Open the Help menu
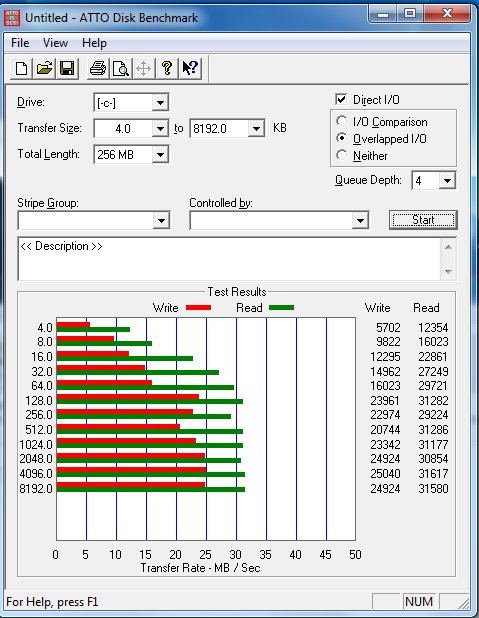The width and height of the screenshot is (479, 618). (x=94, y=43)
